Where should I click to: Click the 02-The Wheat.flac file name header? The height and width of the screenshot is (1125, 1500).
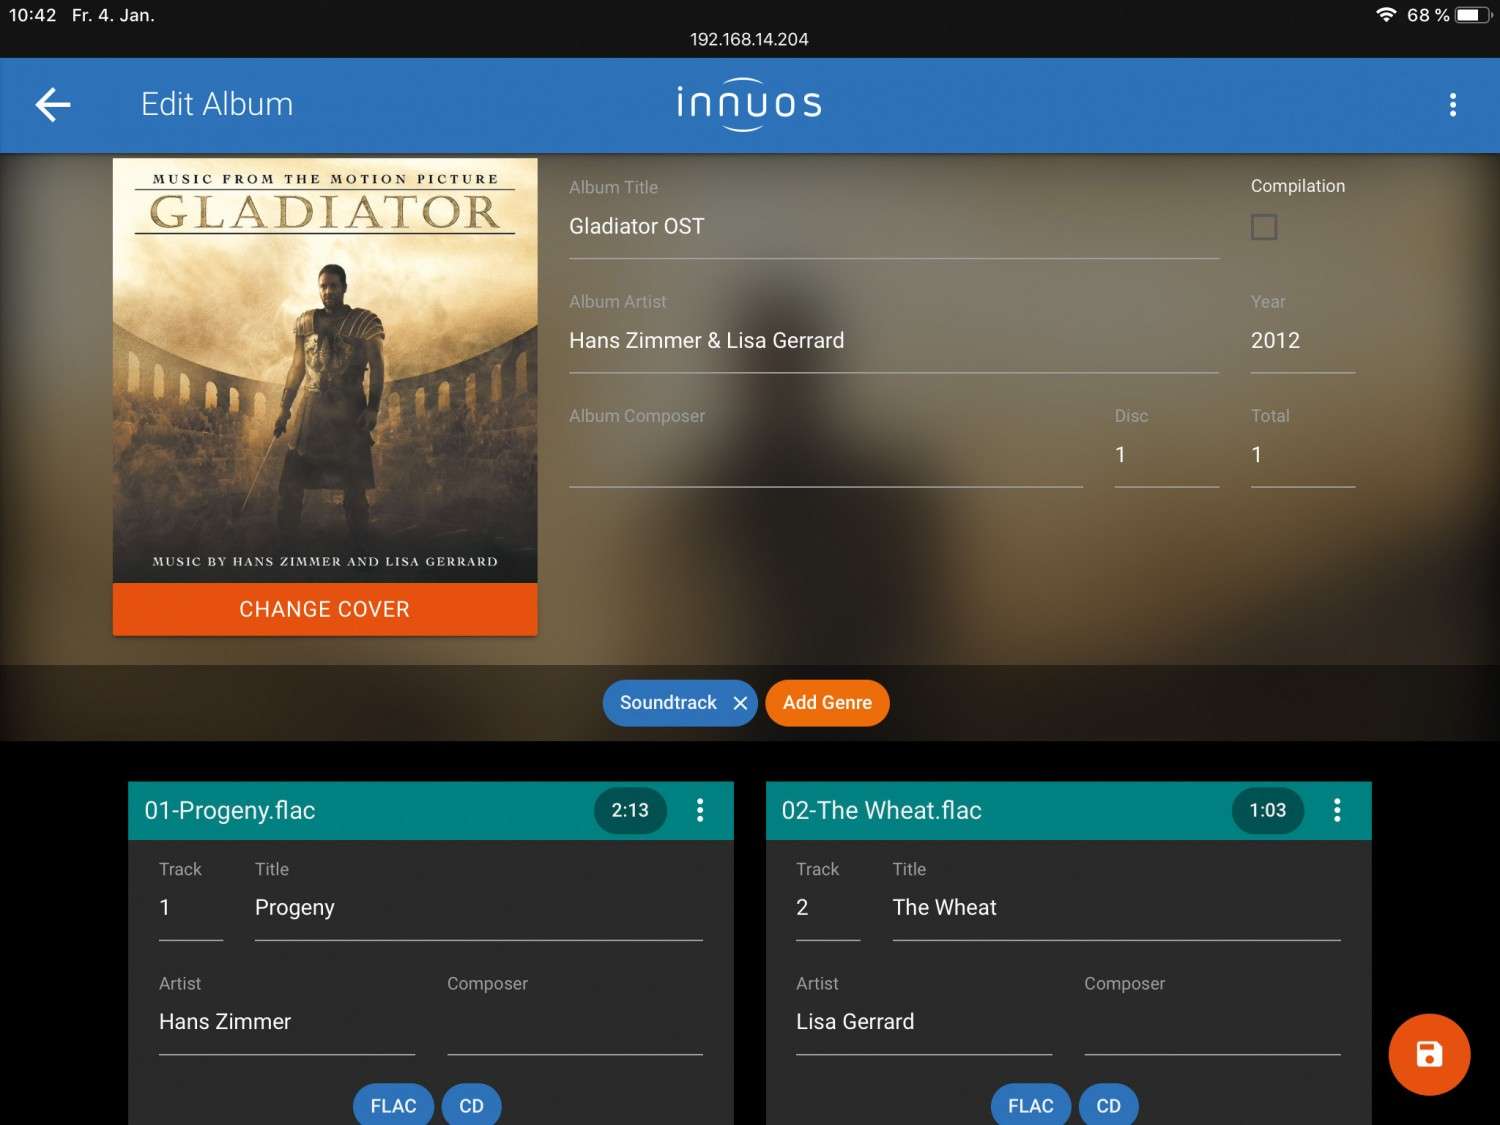(x=881, y=810)
